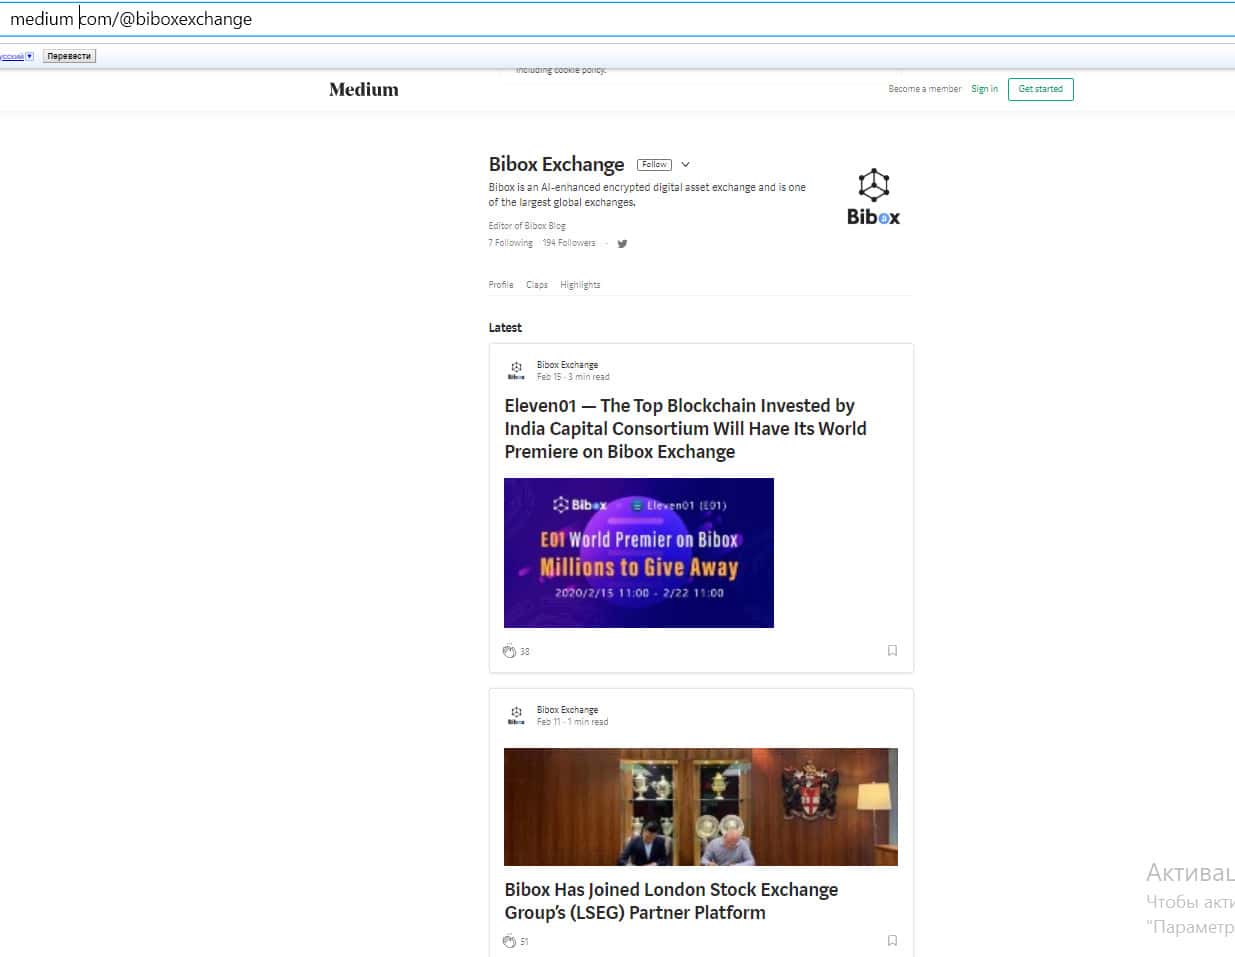This screenshot has height=957, width=1235.
Task: Follow Bibox Exchange
Action: pyautogui.click(x=654, y=164)
